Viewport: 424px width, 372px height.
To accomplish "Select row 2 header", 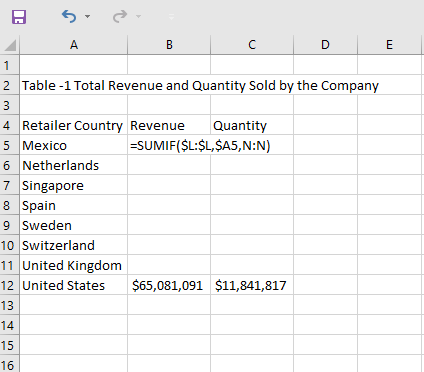I will 9,85.
